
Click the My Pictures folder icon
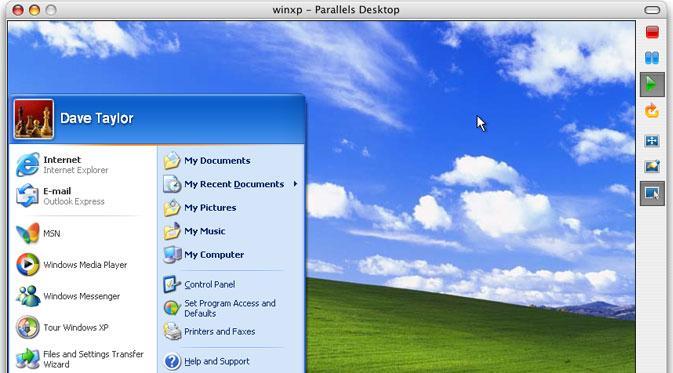(172, 208)
